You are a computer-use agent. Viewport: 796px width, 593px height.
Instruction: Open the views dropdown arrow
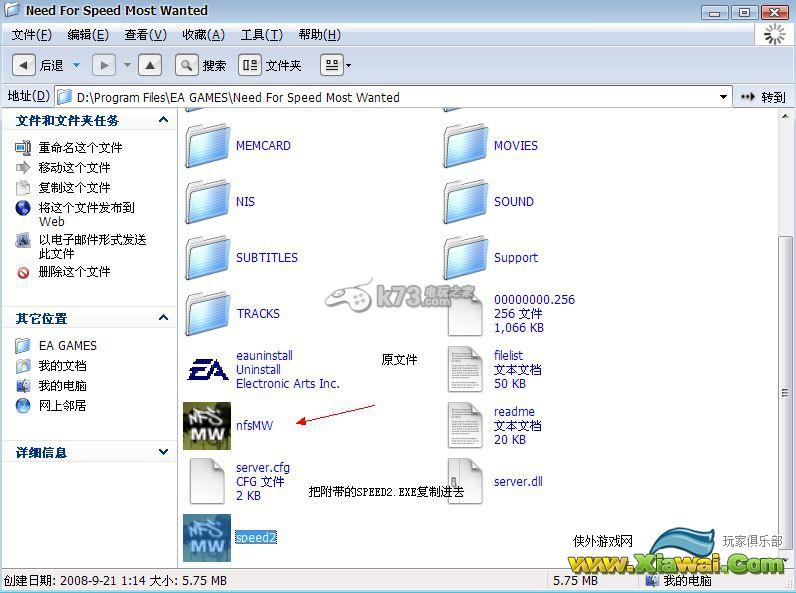[x=348, y=65]
